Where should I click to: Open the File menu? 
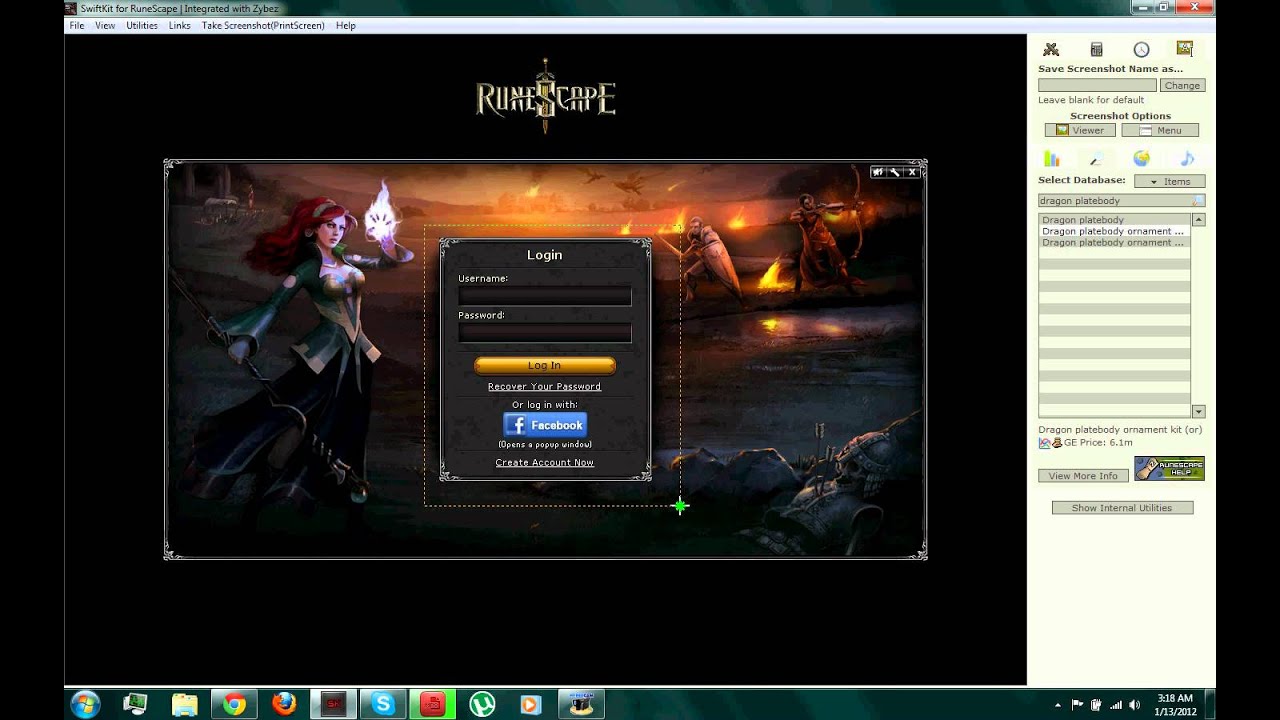coord(77,26)
